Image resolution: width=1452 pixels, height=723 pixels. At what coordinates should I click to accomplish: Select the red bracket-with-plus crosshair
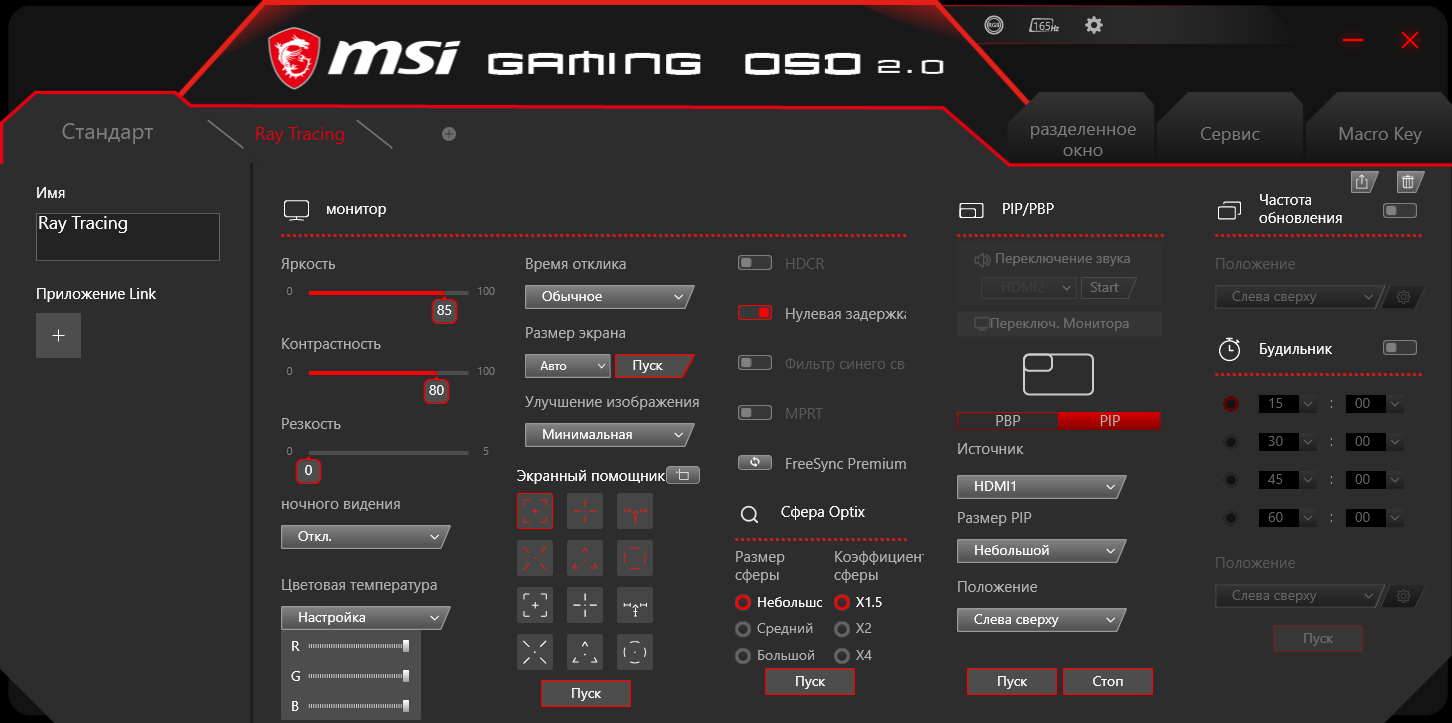[x=535, y=511]
